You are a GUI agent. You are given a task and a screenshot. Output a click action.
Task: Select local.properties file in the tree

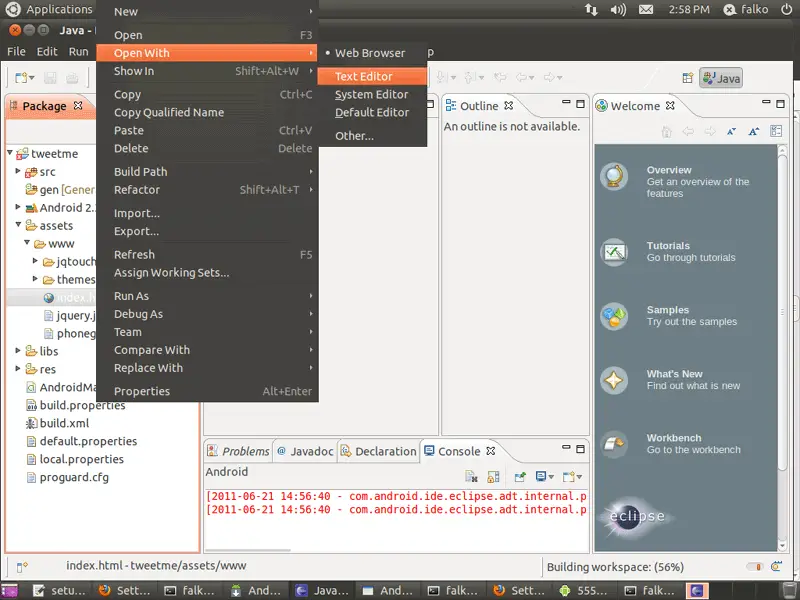coord(82,459)
